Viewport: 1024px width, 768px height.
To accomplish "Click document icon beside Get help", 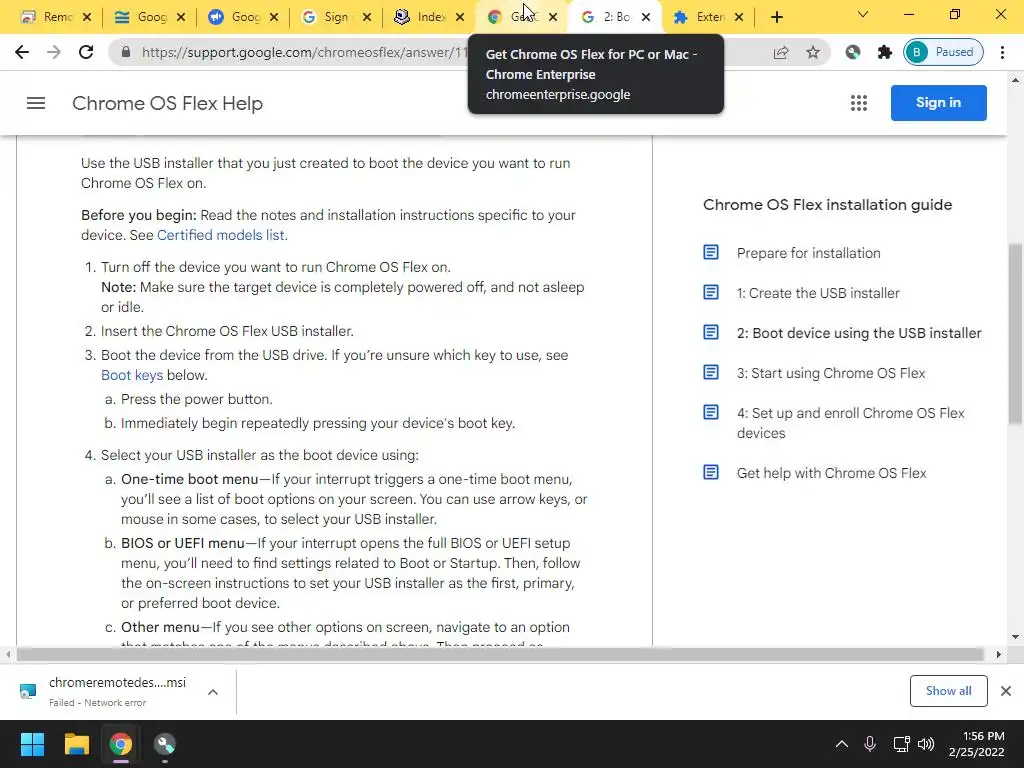I will (711, 472).
